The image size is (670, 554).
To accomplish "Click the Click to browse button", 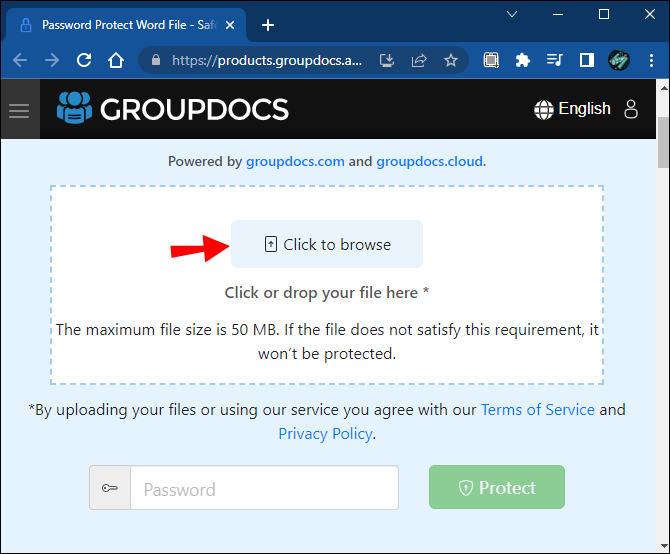I will [327, 244].
